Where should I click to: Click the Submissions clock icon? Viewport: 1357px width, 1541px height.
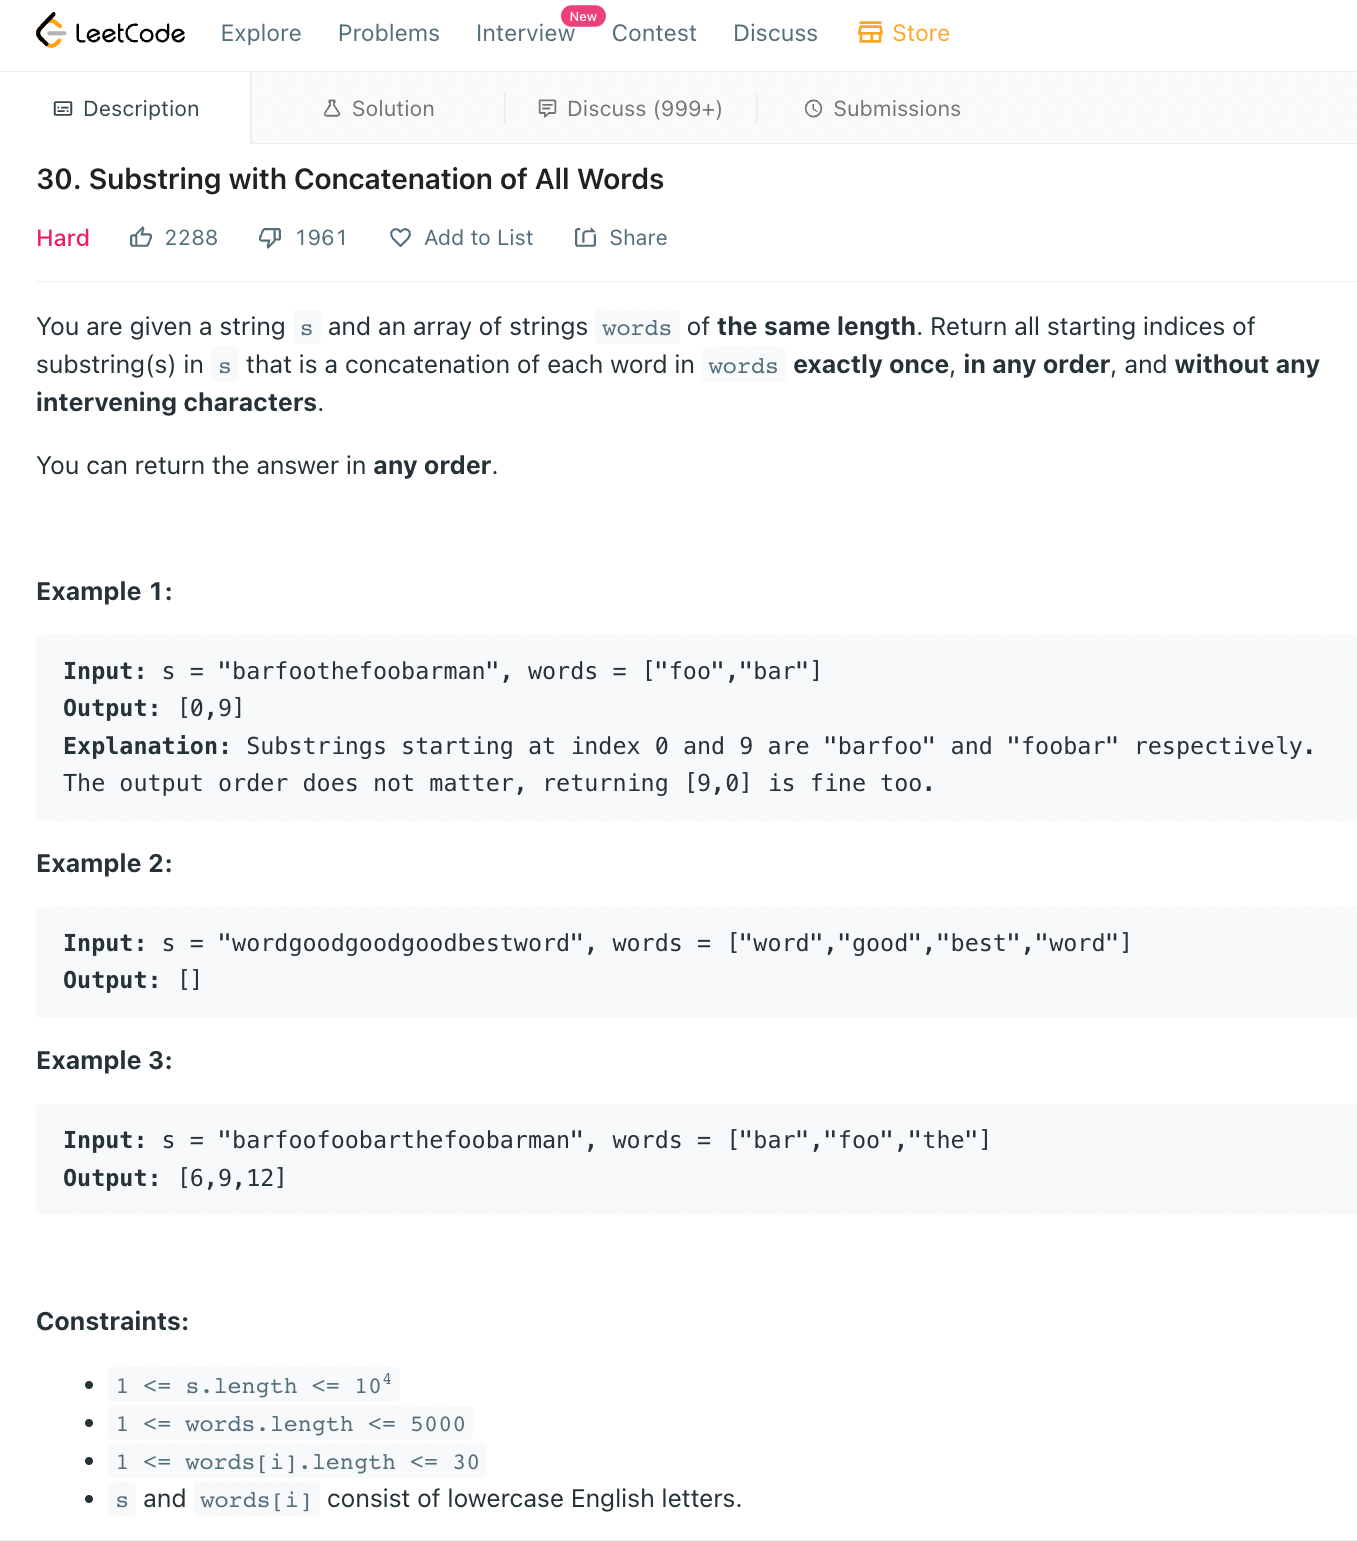(813, 108)
